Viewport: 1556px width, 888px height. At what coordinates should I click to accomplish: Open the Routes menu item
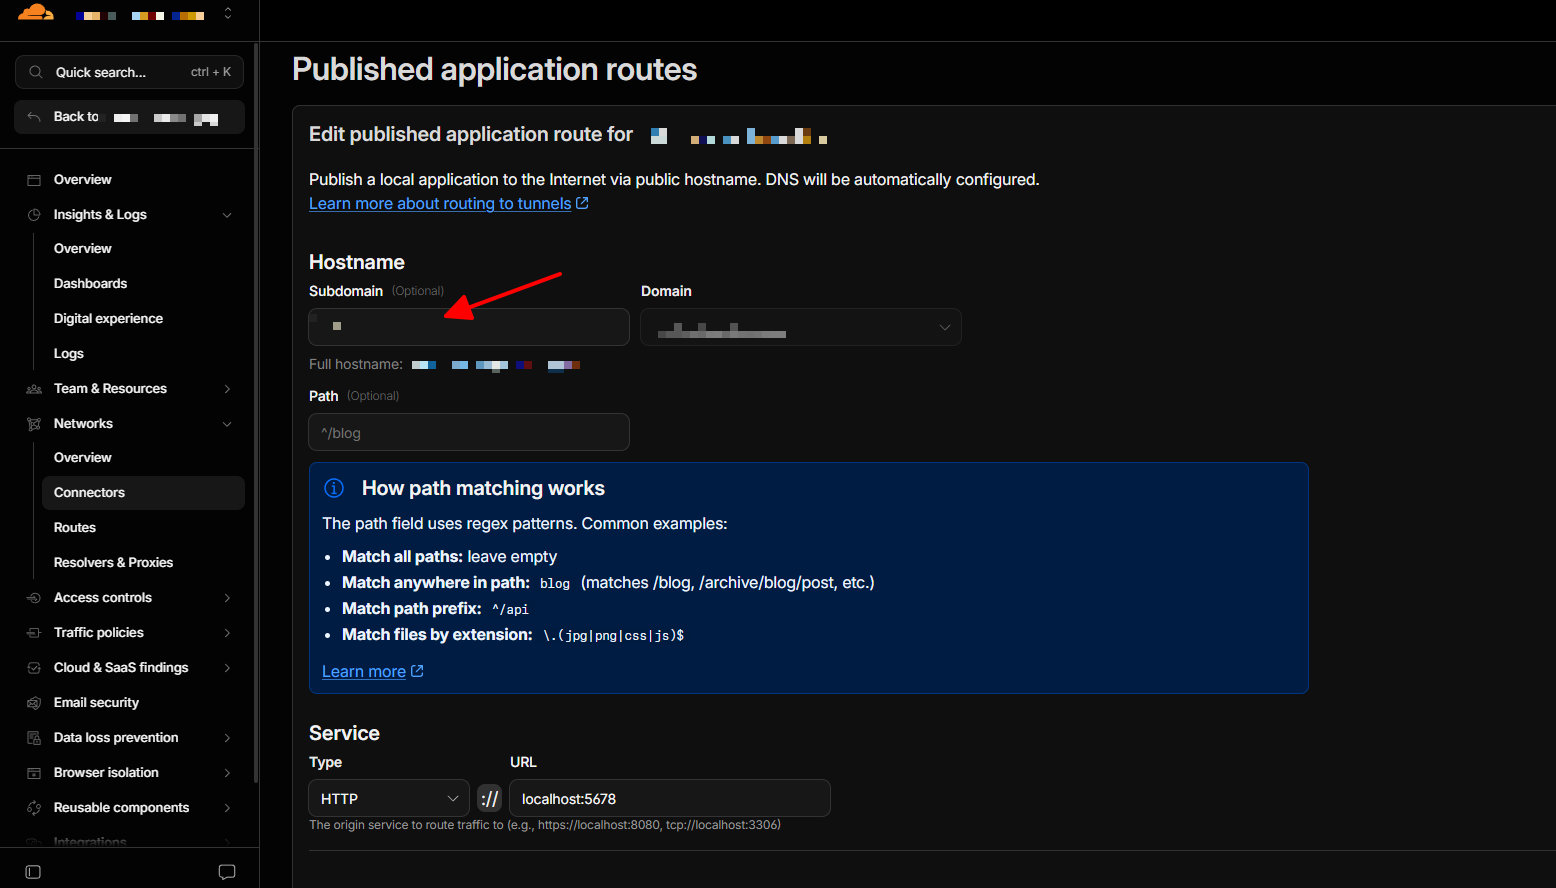(x=75, y=528)
